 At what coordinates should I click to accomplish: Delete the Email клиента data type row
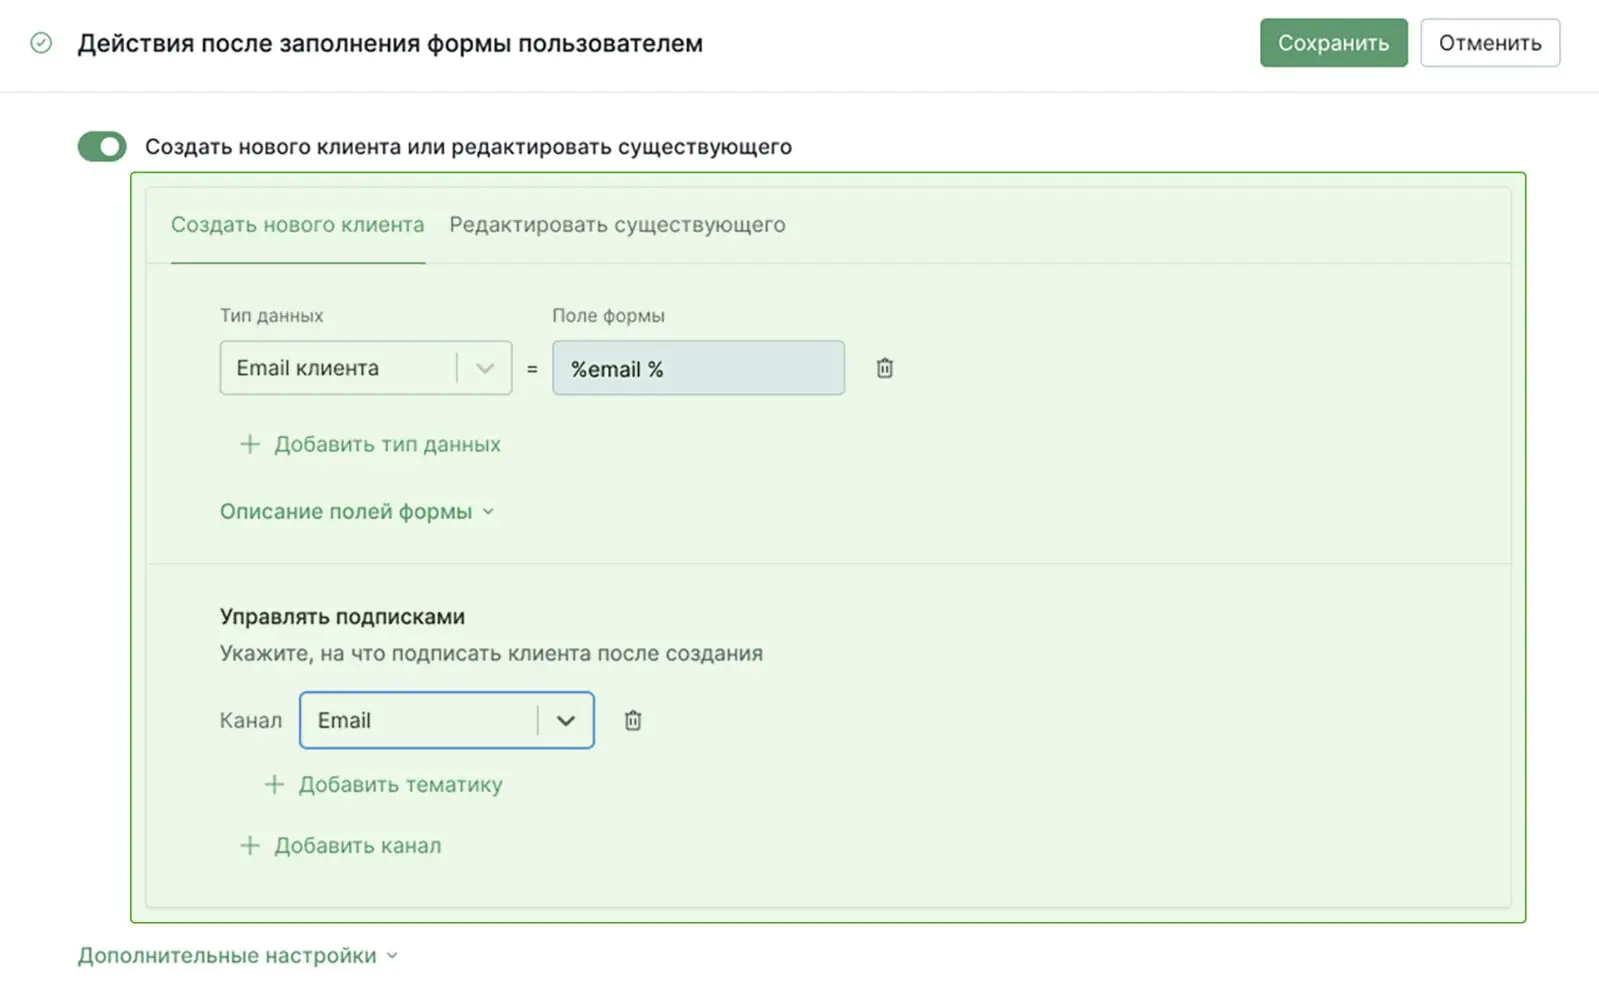click(884, 368)
